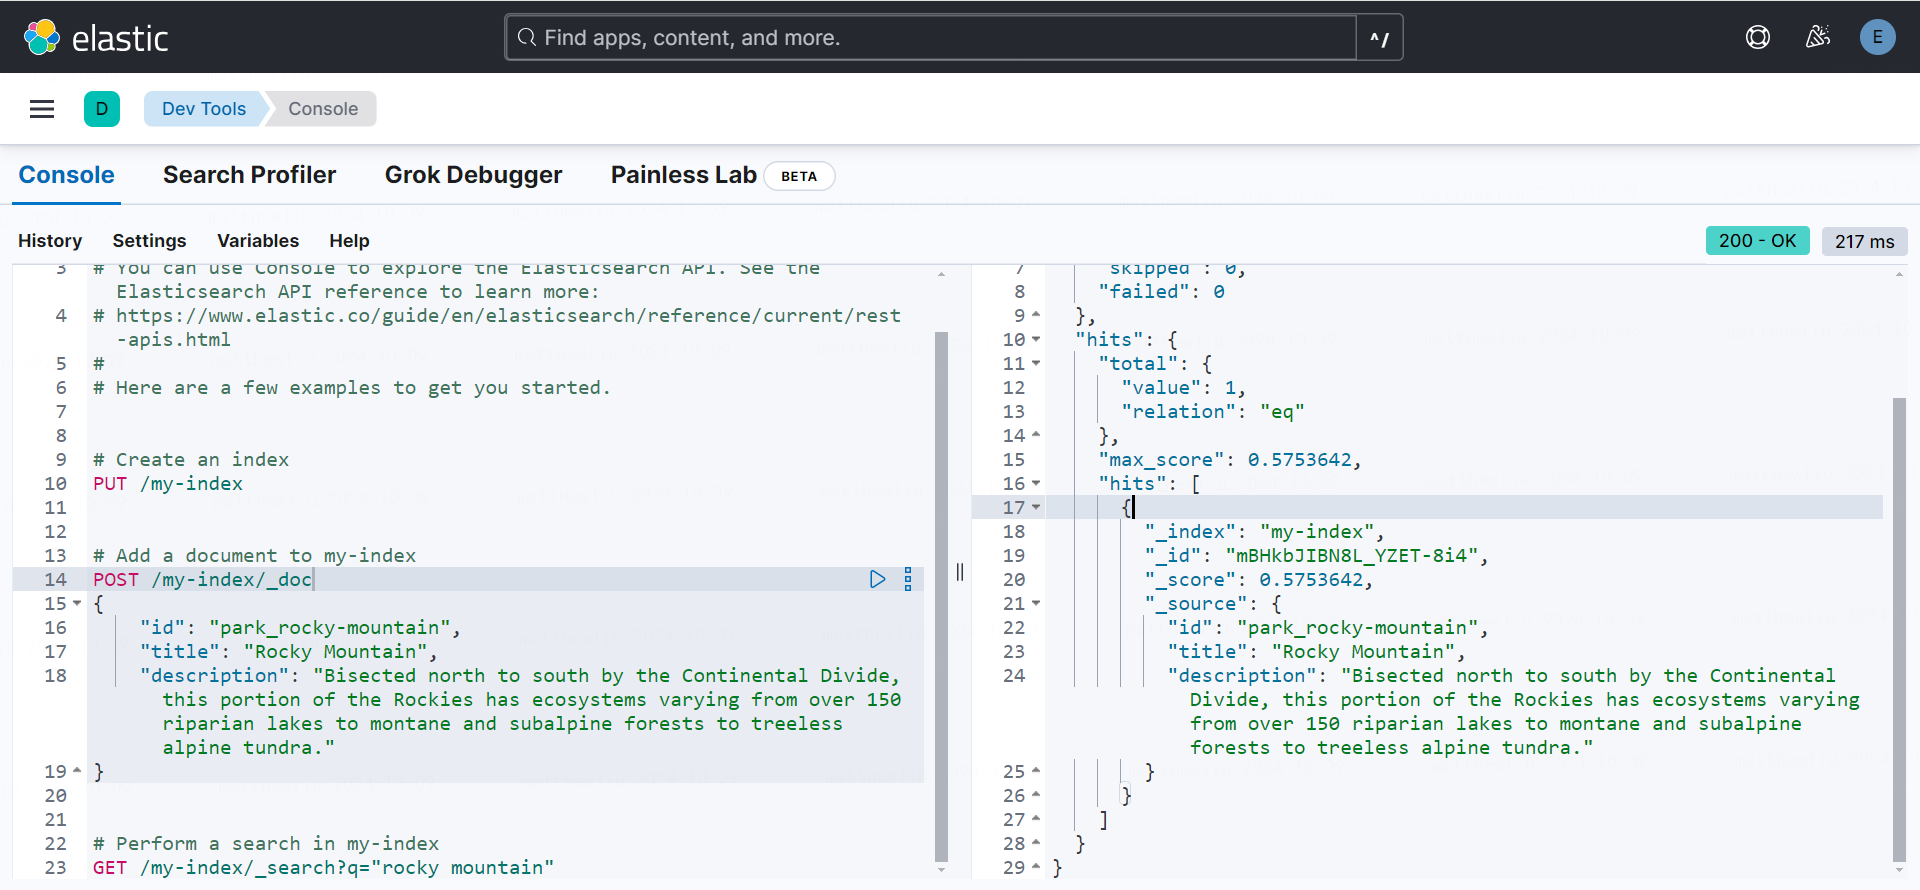Image resolution: width=1920 pixels, height=890 pixels.
Task: Toggle fold marker at response line 26
Action: tap(1036, 795)
